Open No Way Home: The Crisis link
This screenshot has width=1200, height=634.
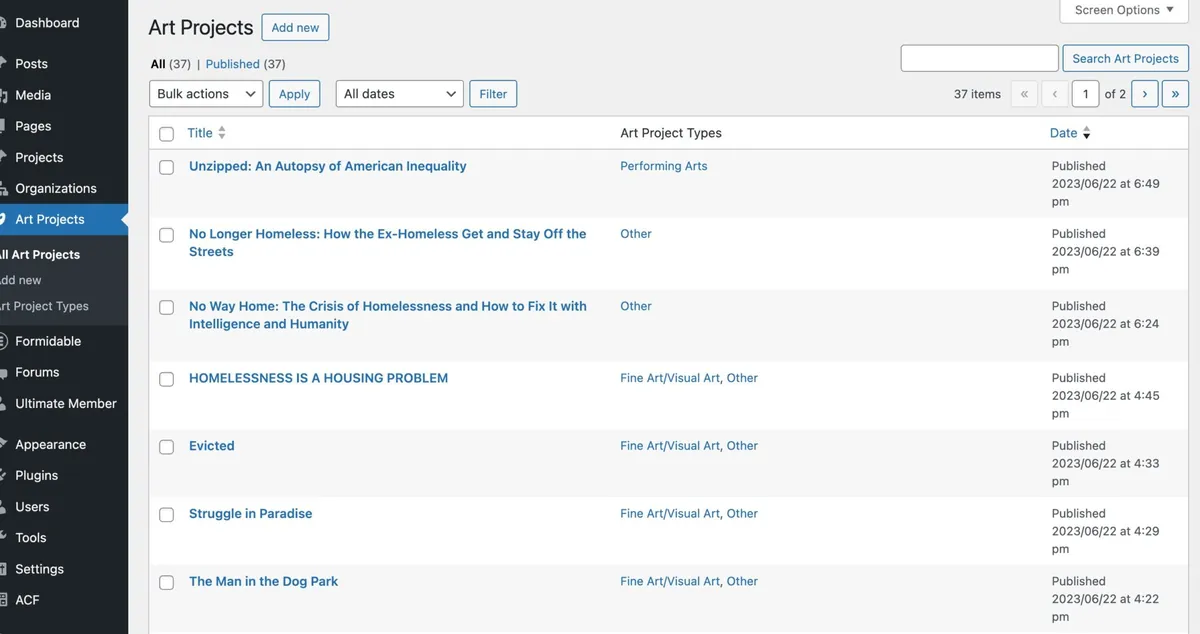click(388, 315)
